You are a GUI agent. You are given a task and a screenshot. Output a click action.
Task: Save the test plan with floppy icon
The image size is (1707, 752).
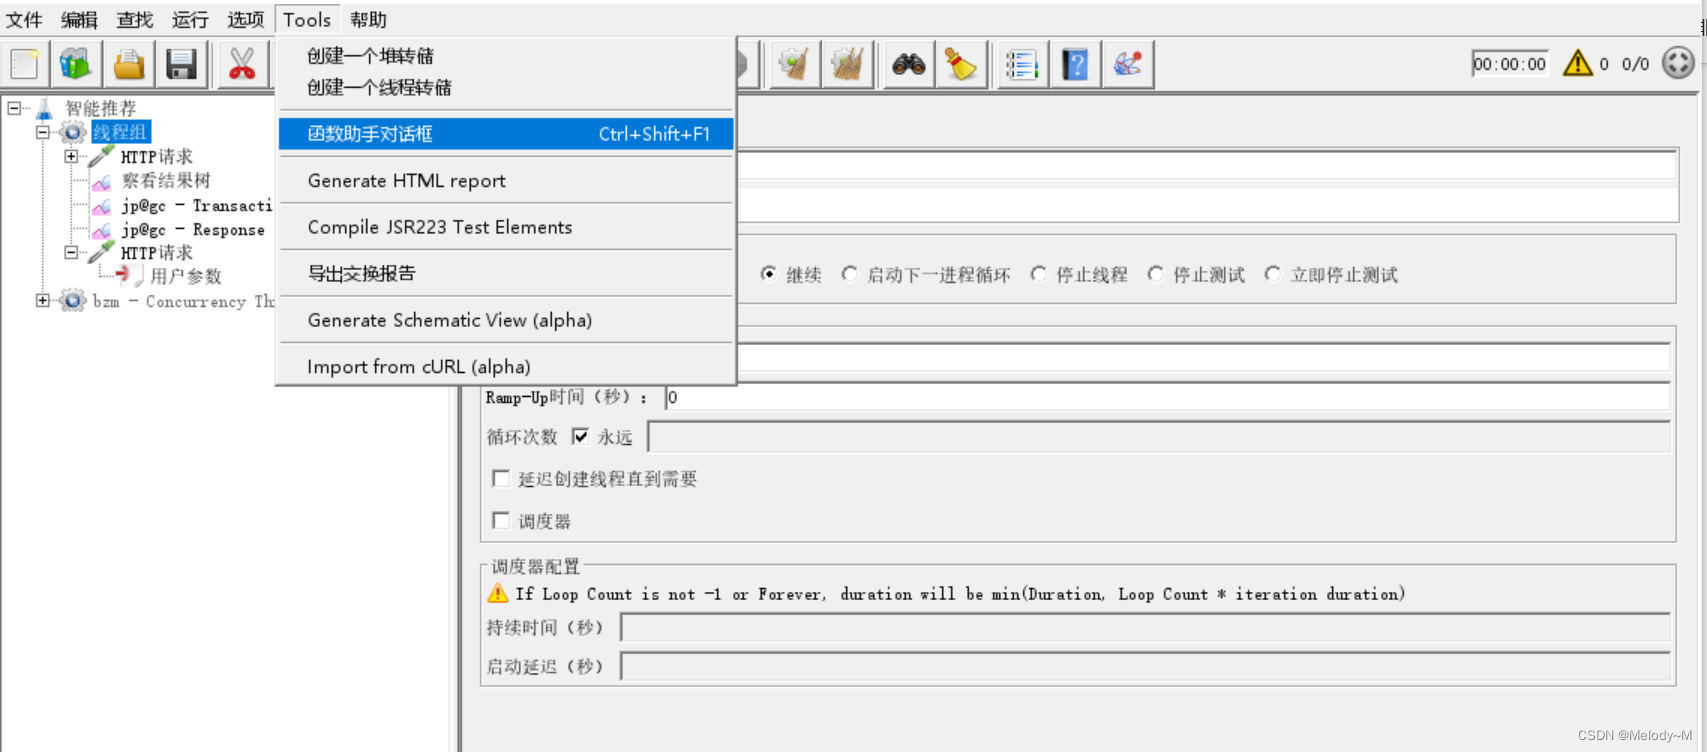click(182, 64)
